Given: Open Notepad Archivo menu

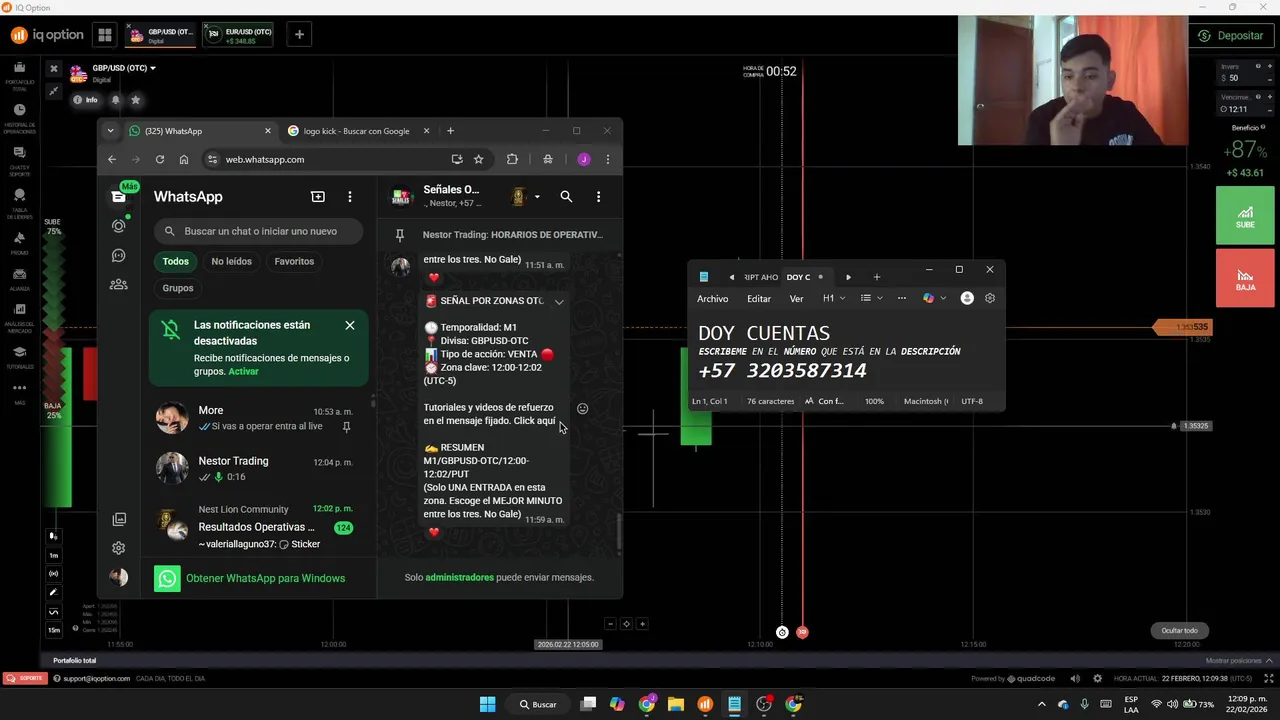Looking at the screenshot, I should (713, 298).
